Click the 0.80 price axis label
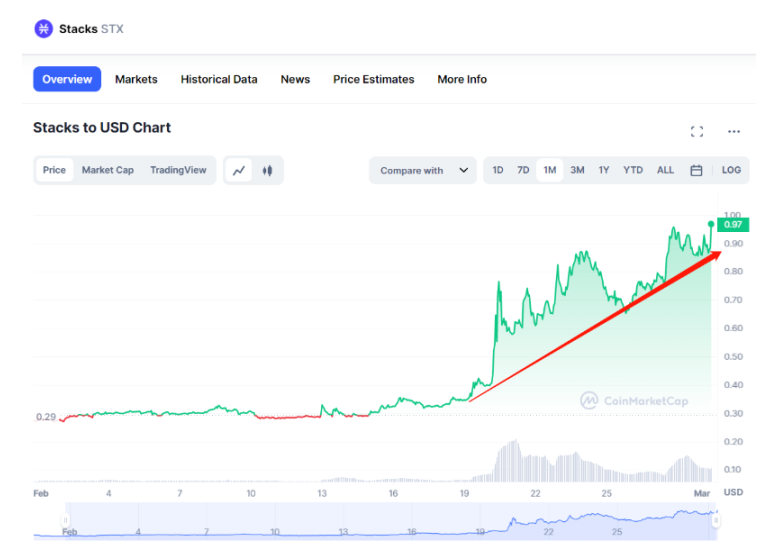This screenshot has height=557, width=769. click(x=733, y=271)
